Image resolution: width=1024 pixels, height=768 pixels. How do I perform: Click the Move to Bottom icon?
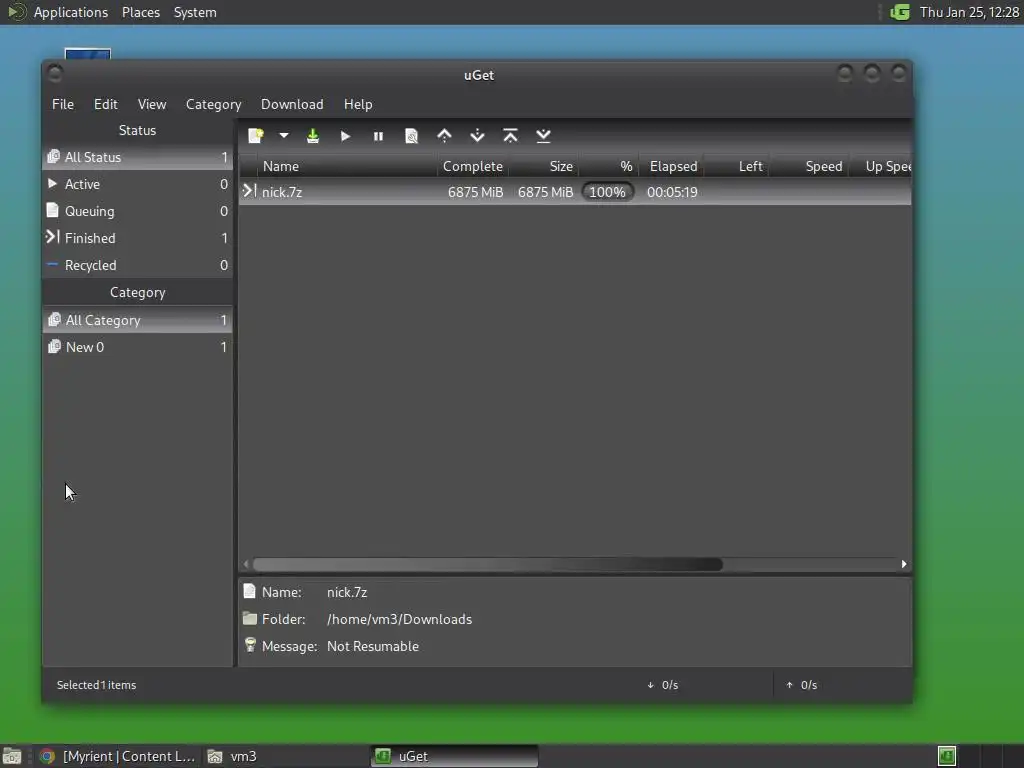[543, 136]
